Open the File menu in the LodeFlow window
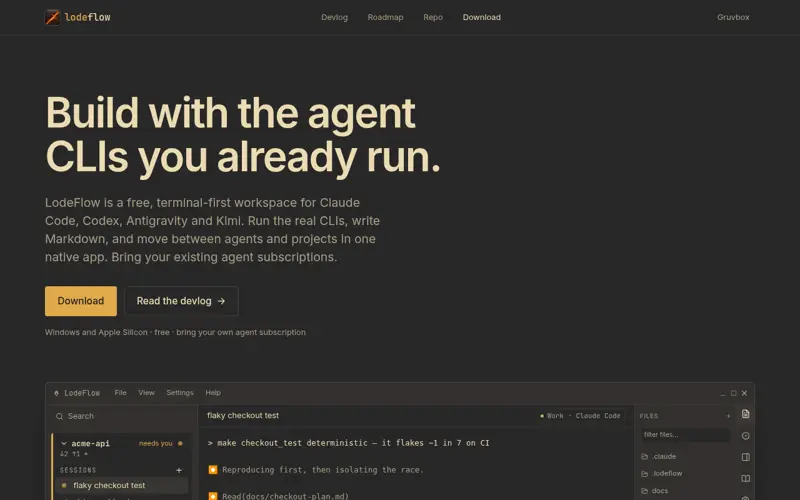The height and width of the screenshot is (500, 800). pos(120,393)
